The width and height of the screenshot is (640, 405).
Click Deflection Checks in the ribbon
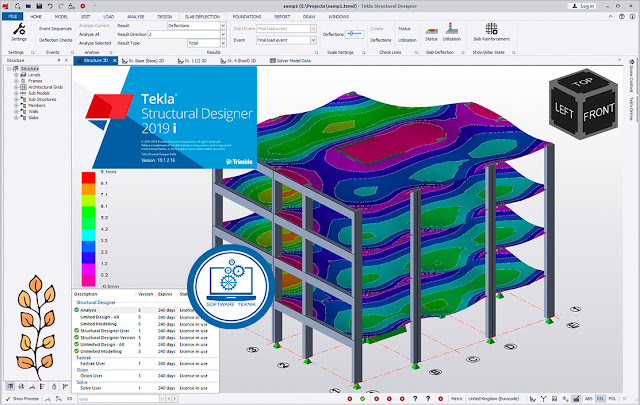click(x=56, y=40)
